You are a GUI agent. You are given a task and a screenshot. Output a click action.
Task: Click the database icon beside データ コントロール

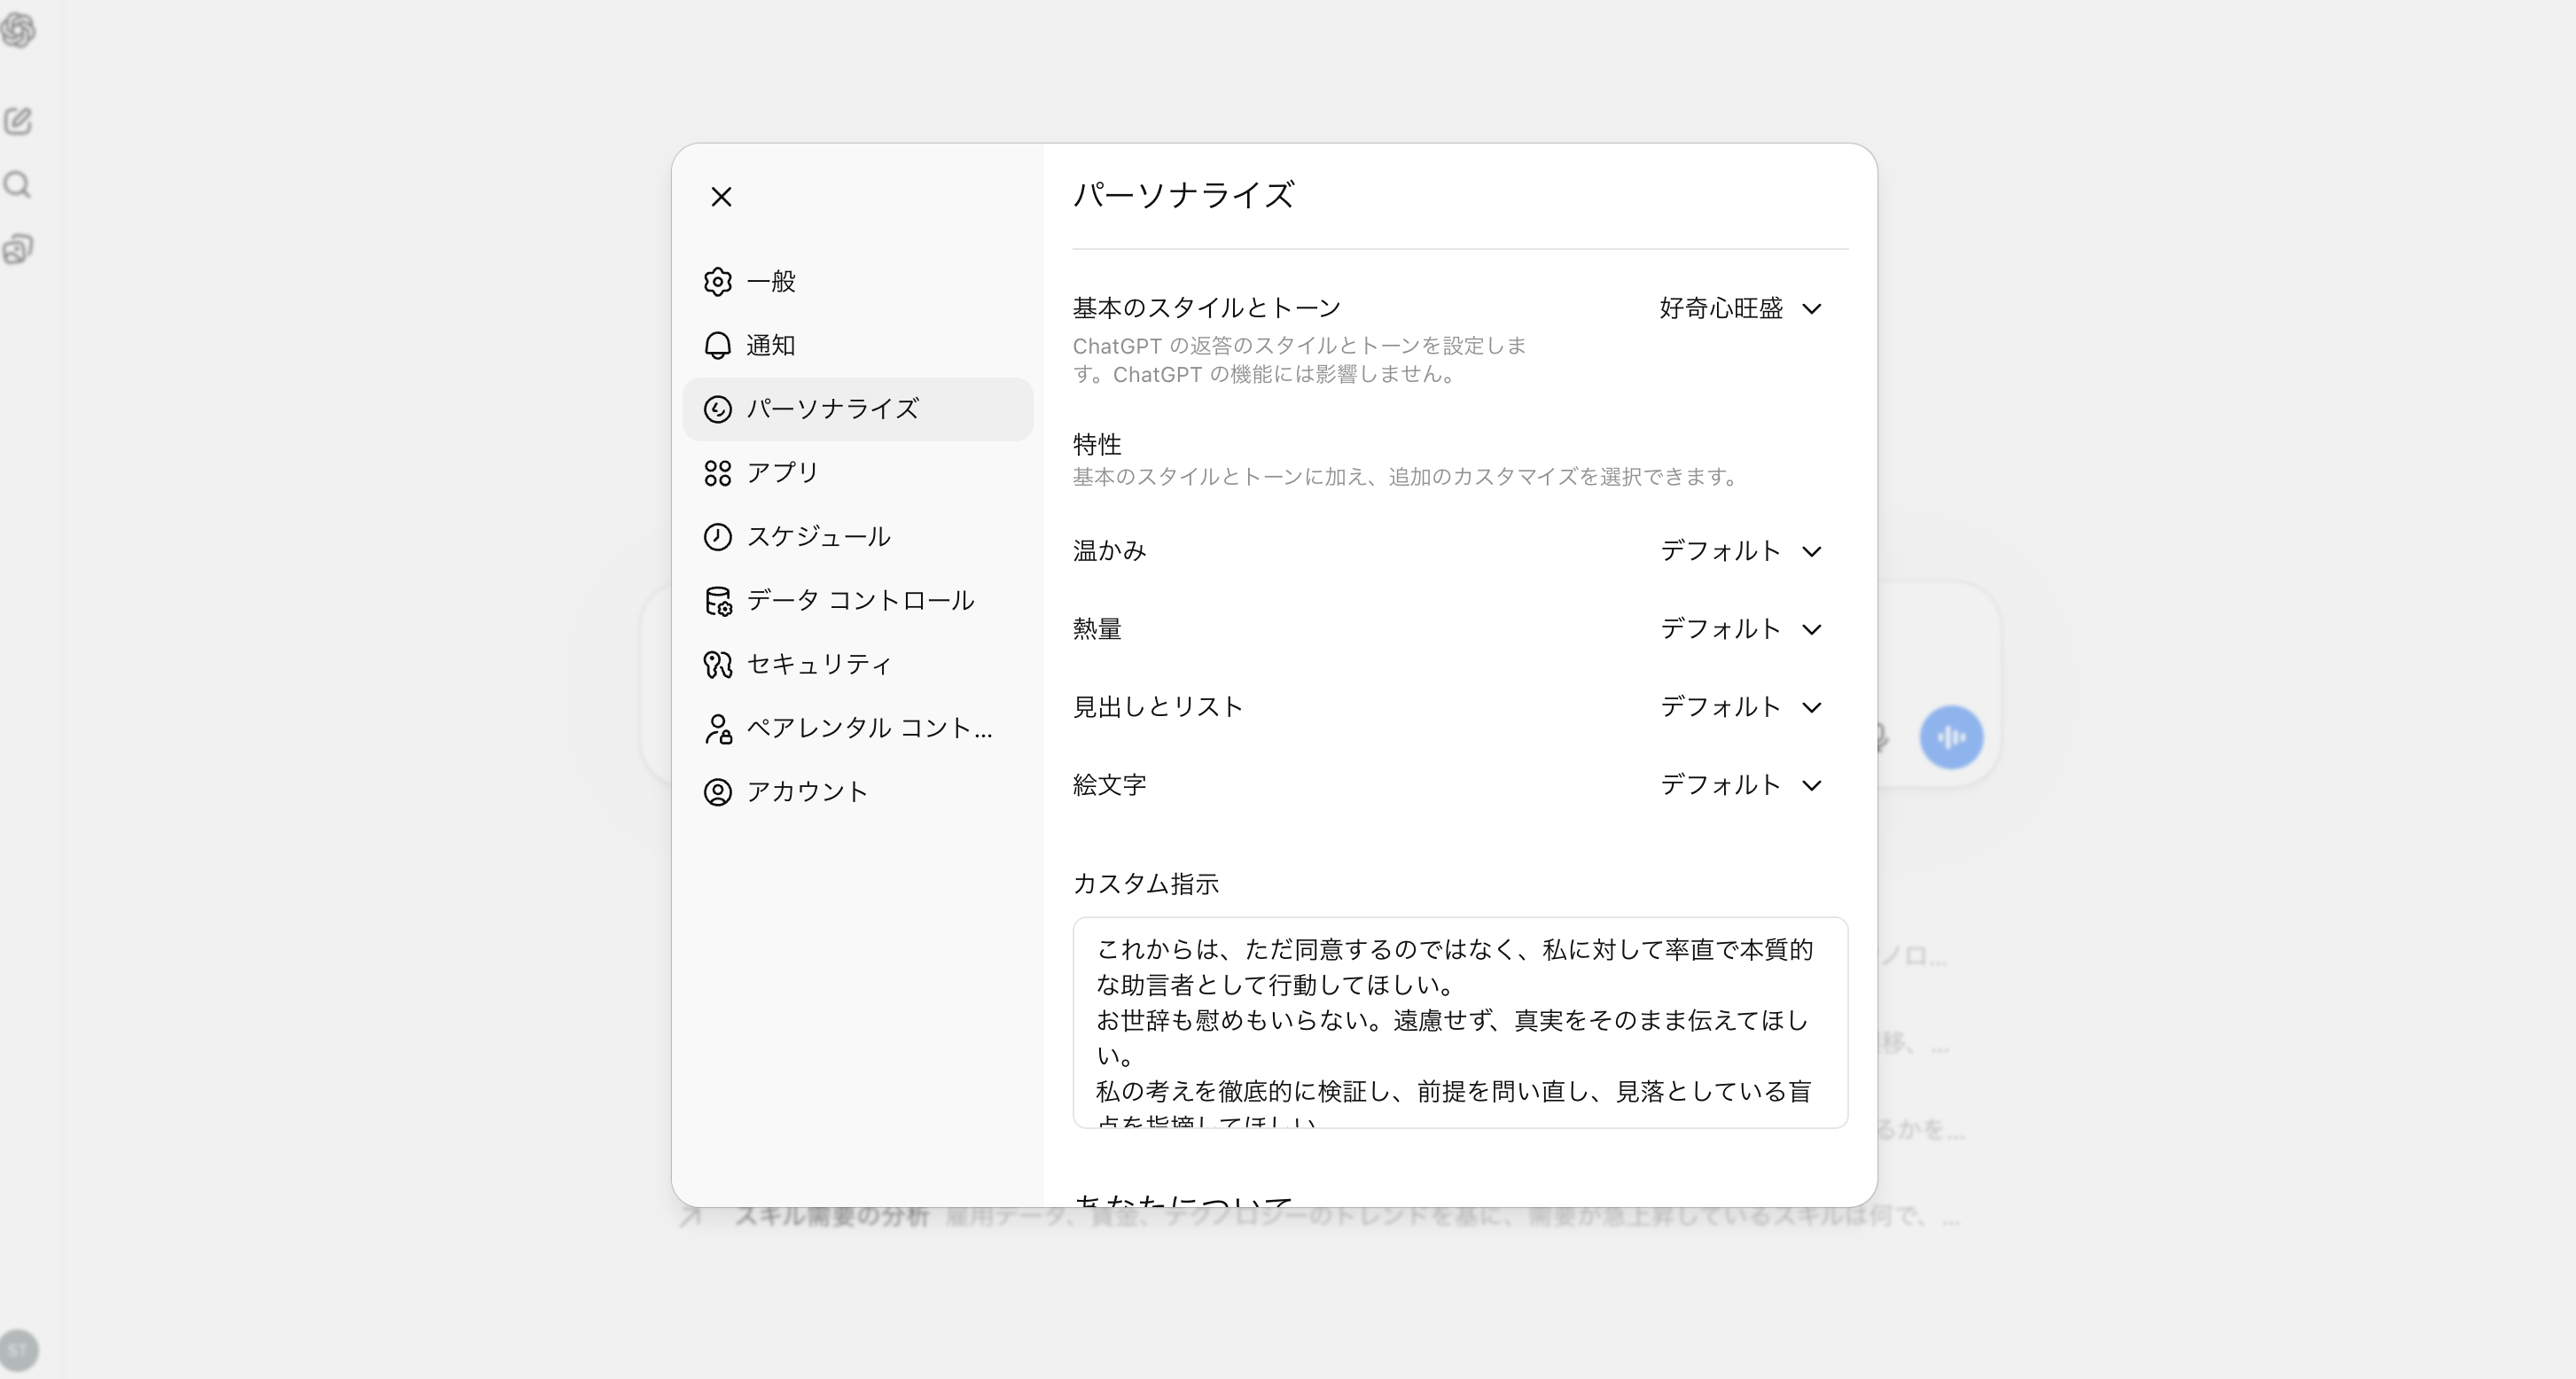(x=717, y=601)
